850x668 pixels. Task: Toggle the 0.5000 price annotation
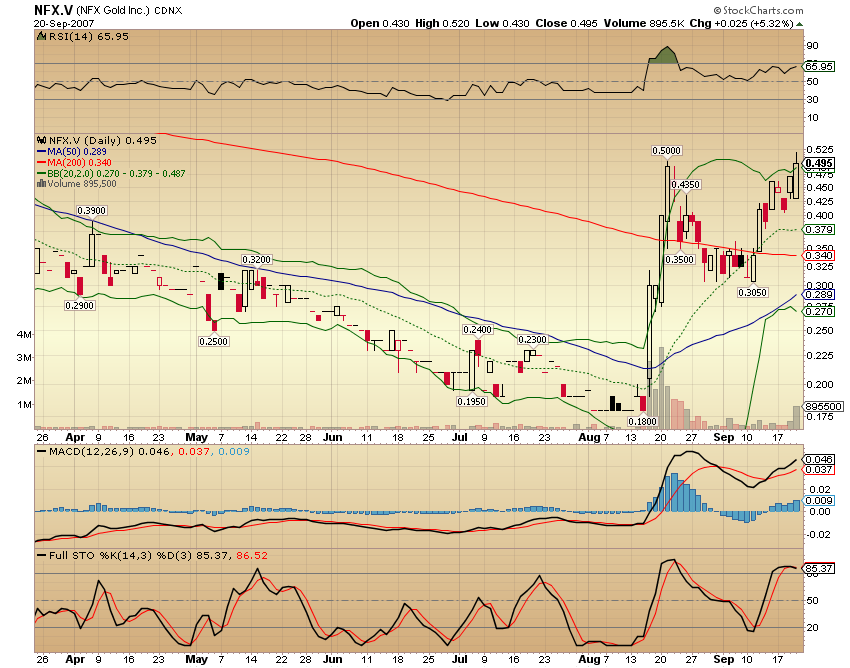point(665,150)
